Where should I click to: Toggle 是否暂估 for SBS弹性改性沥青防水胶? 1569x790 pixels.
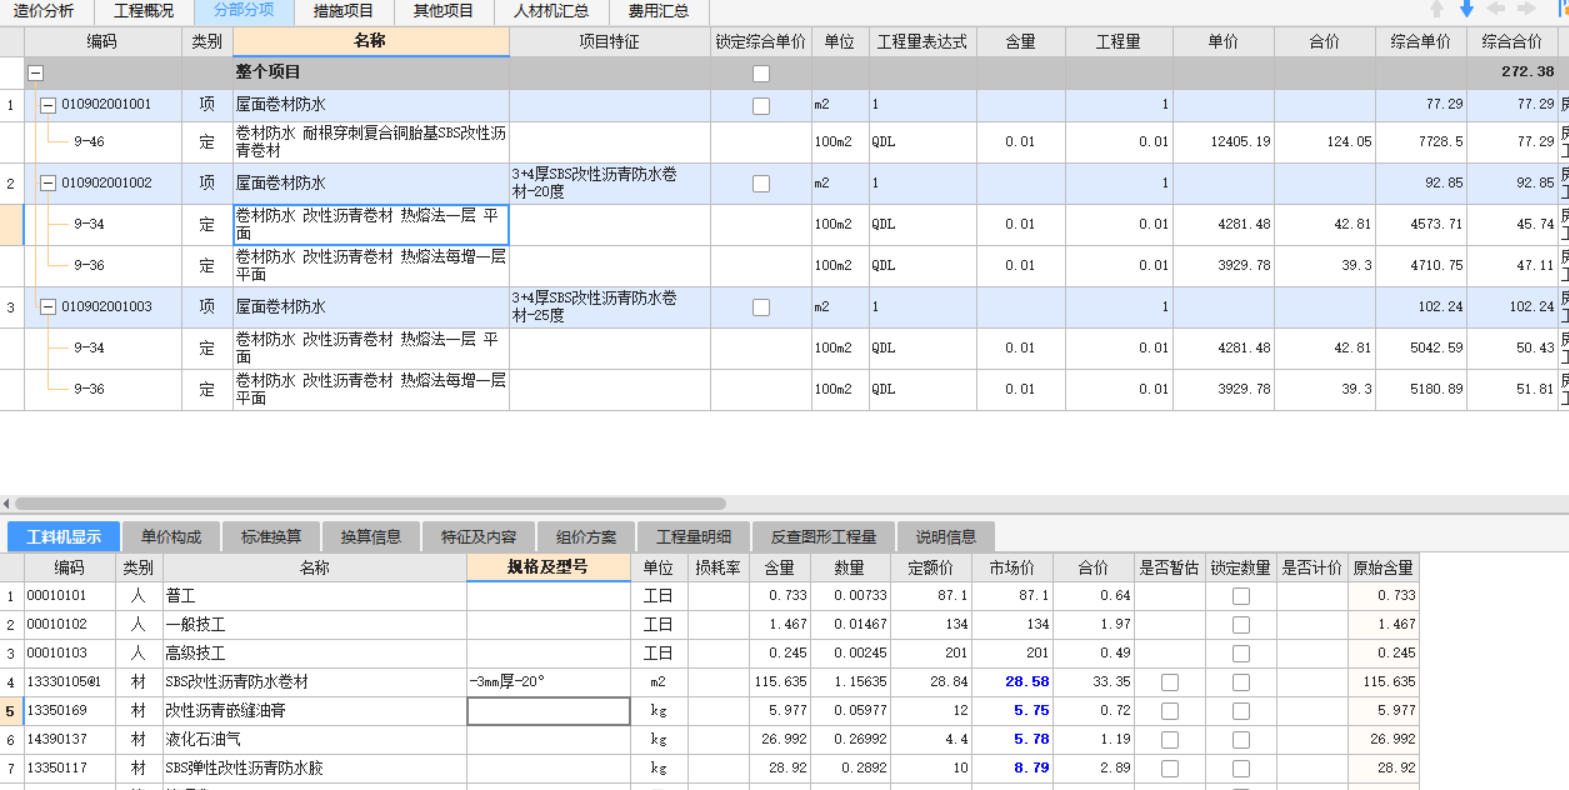1169,769
